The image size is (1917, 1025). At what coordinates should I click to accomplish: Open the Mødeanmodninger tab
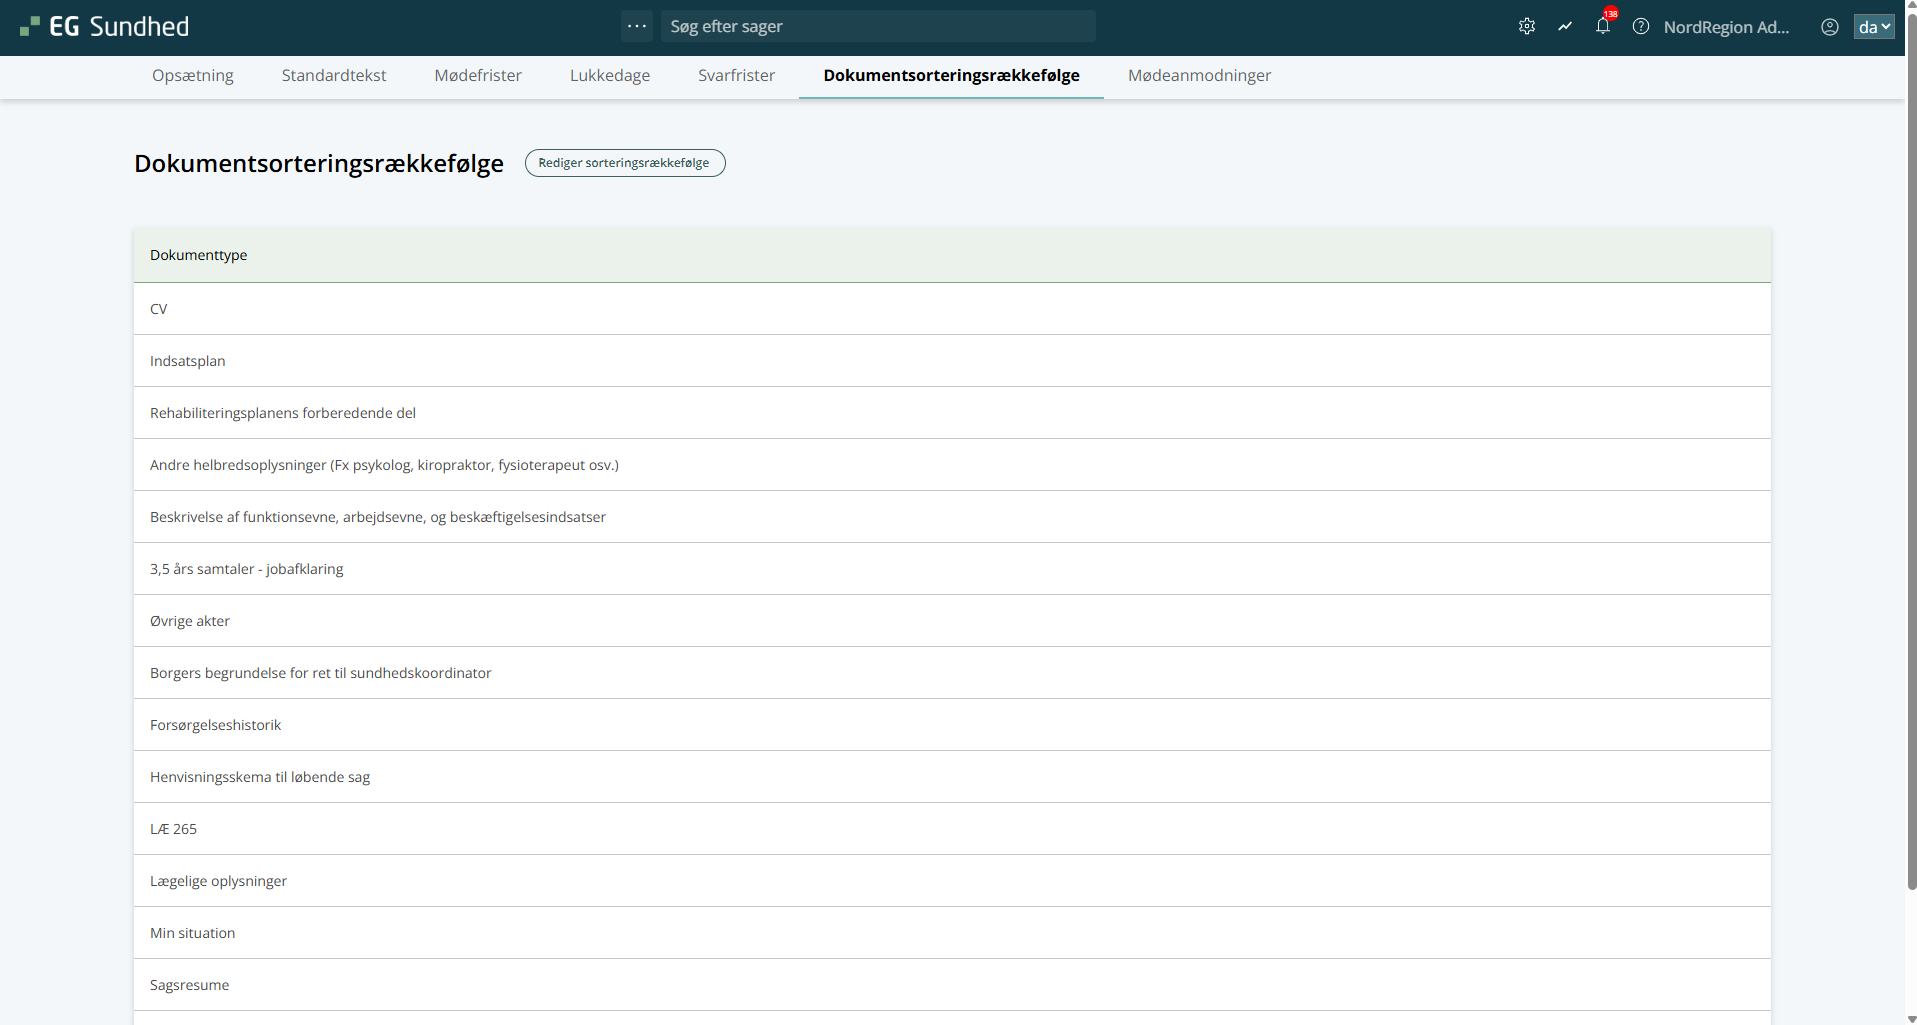pyautogui.click(x=1199, y=76)
